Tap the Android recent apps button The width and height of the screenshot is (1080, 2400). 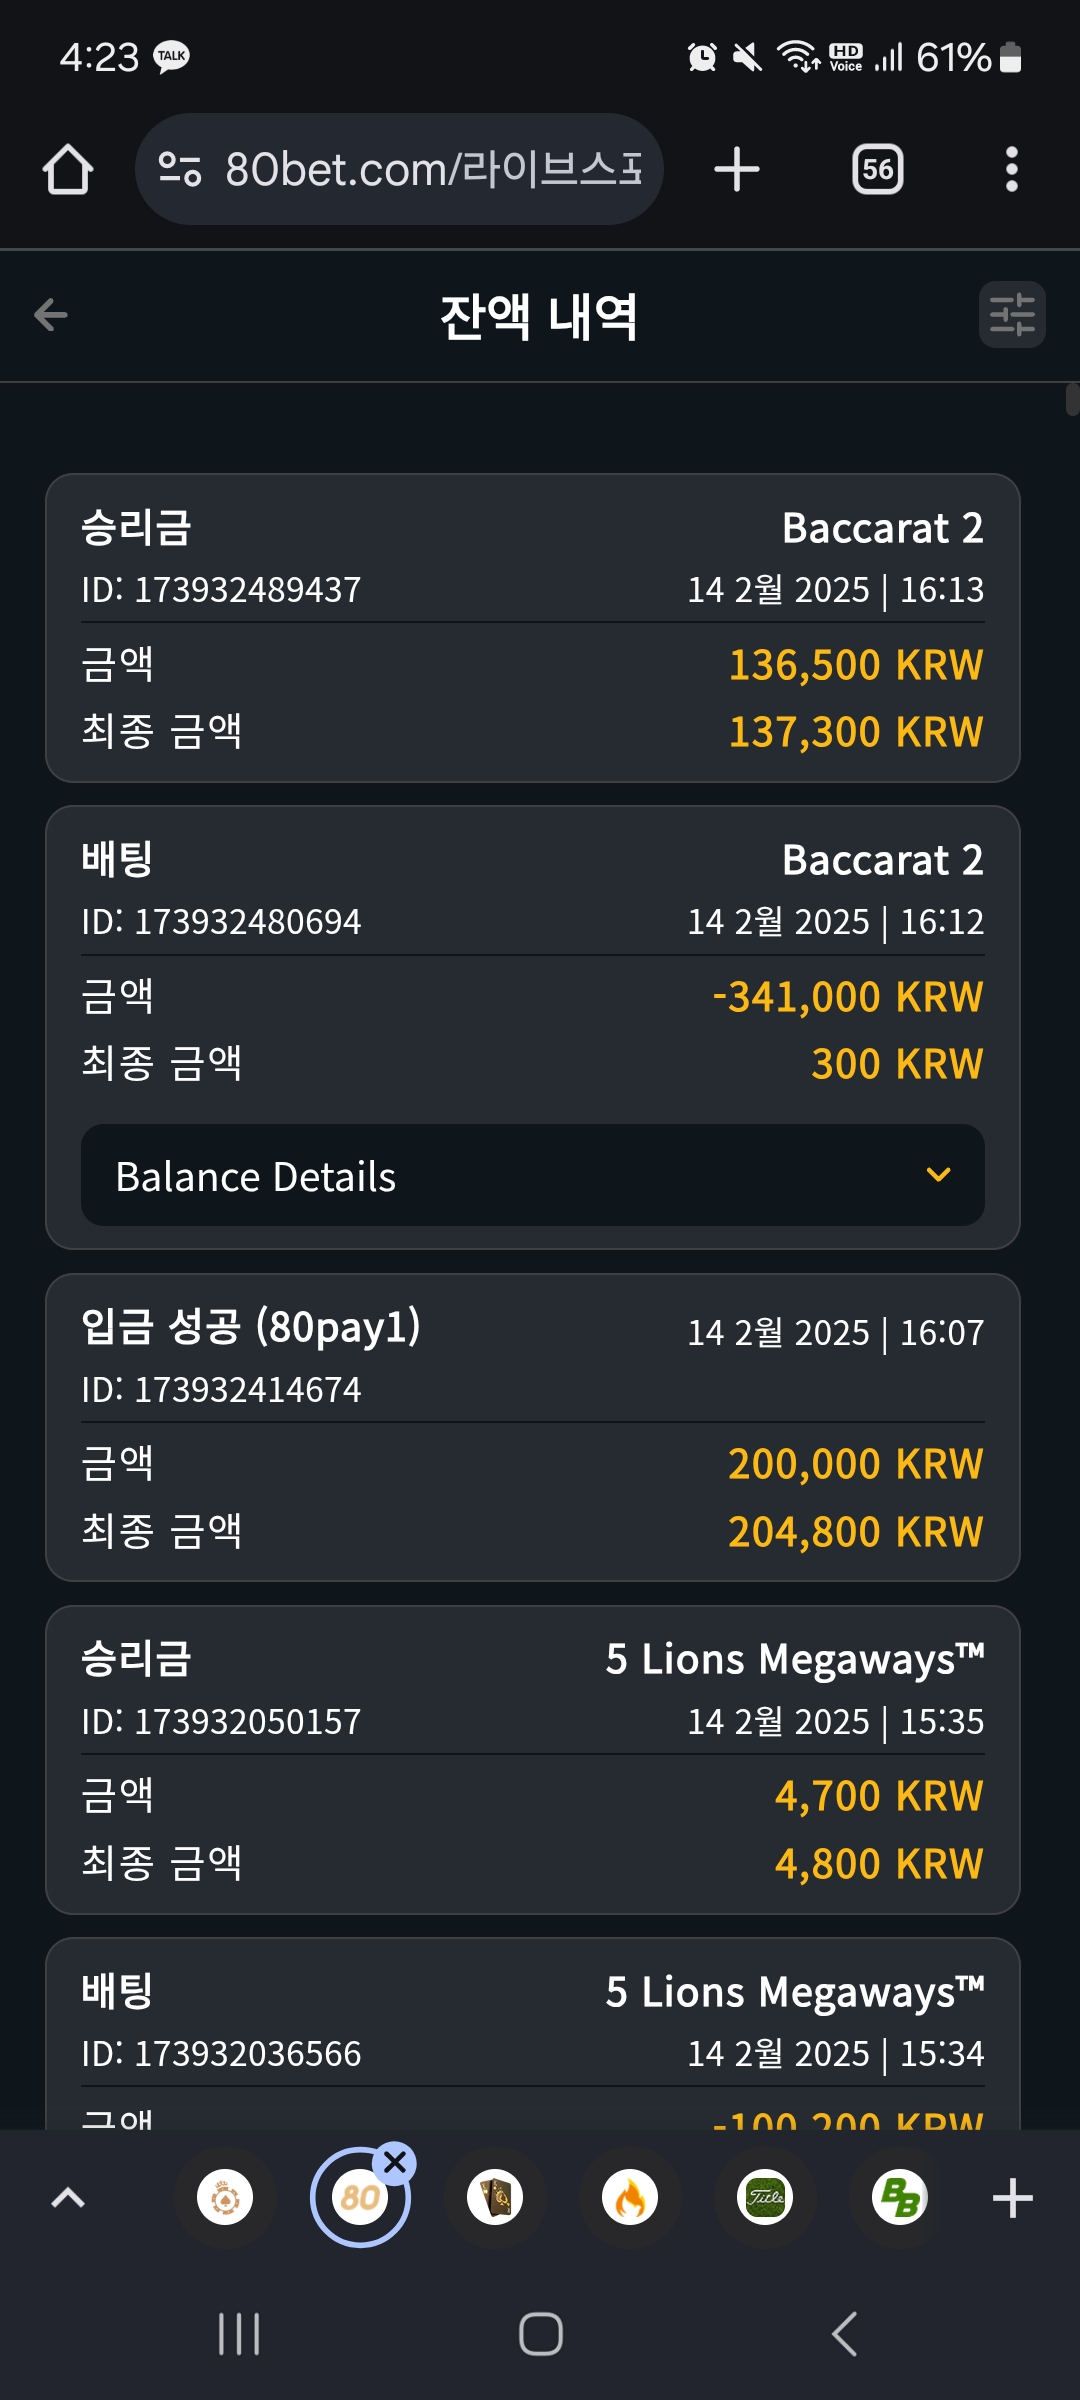coord(240,2334)
